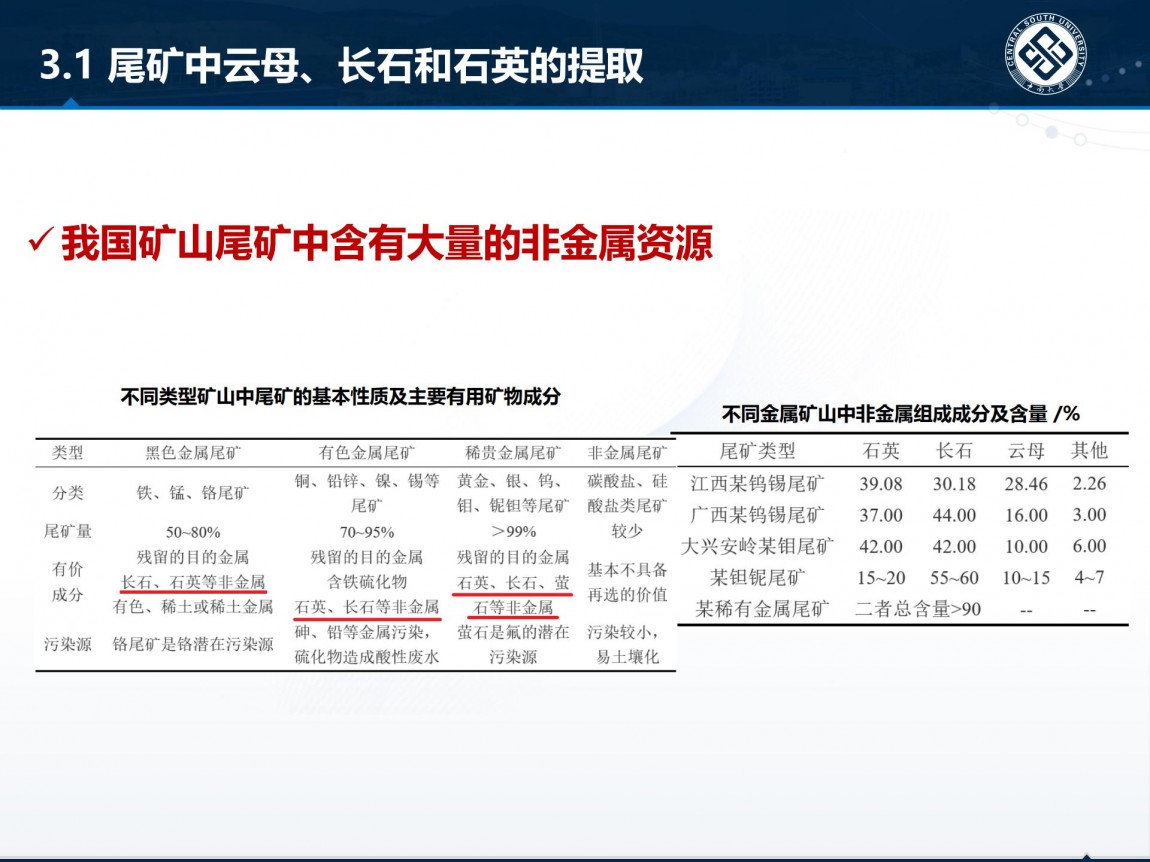Select column header '长石' in right table
This screenshot has width=1150, height=862.
[954, 450]
